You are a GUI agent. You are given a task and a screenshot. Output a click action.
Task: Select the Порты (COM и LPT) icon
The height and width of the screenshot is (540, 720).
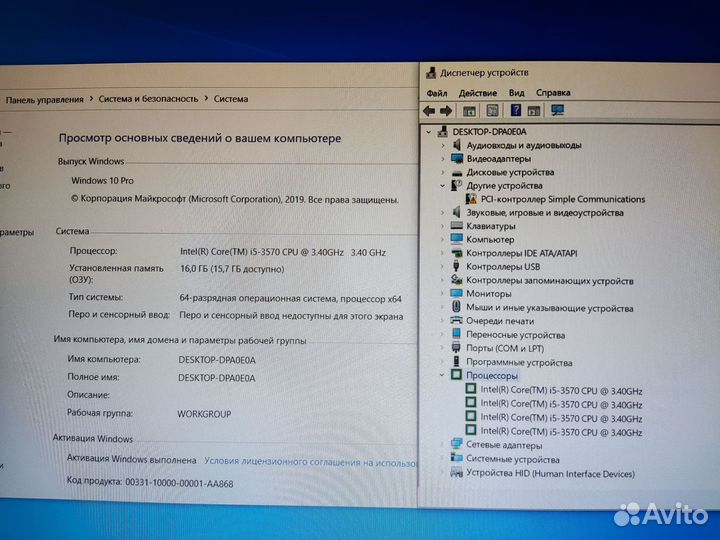pyautogui.click(x=456, y=348)
